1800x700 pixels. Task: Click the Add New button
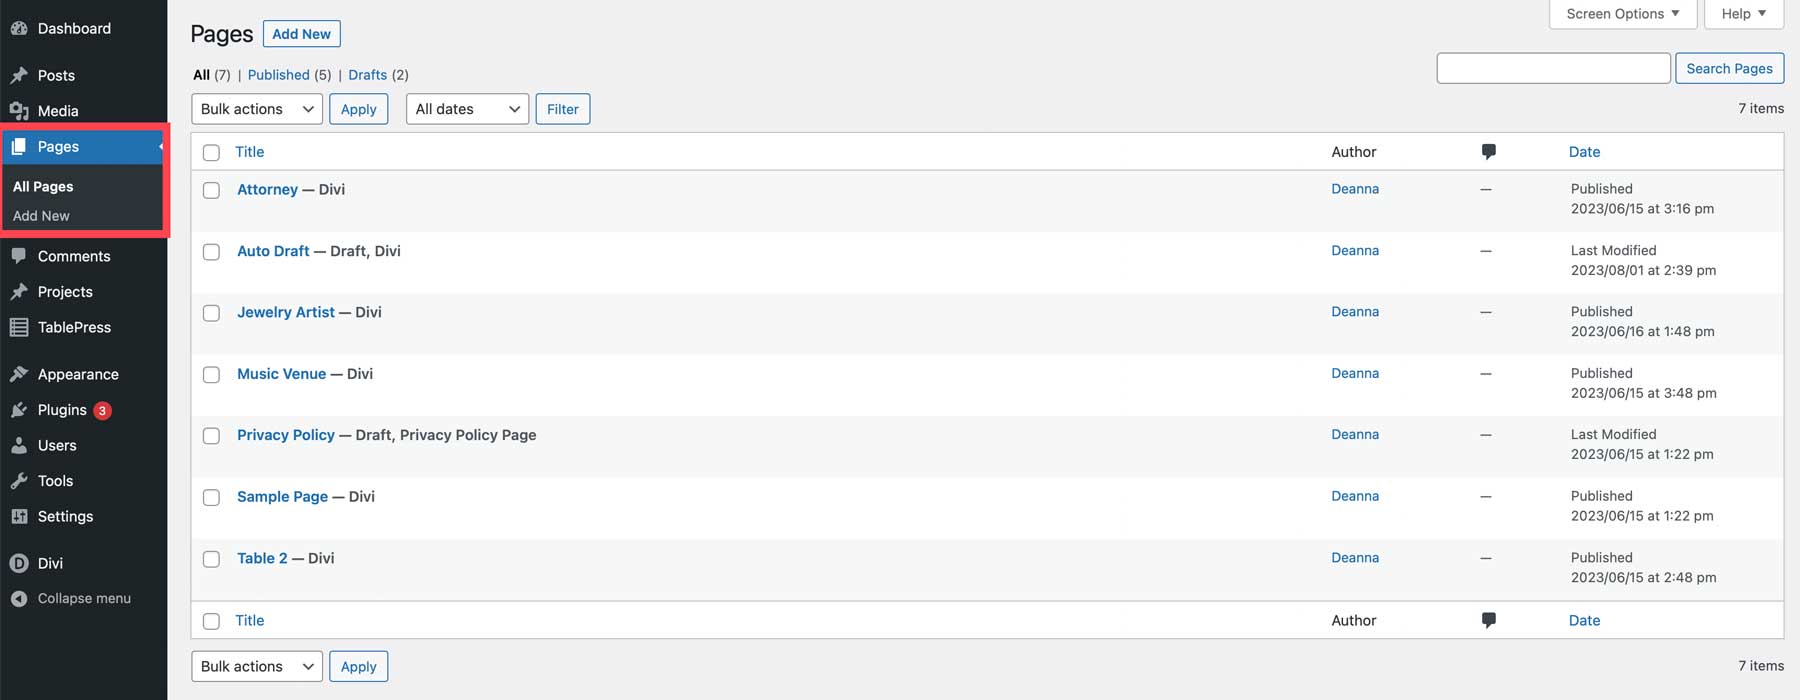301,33
